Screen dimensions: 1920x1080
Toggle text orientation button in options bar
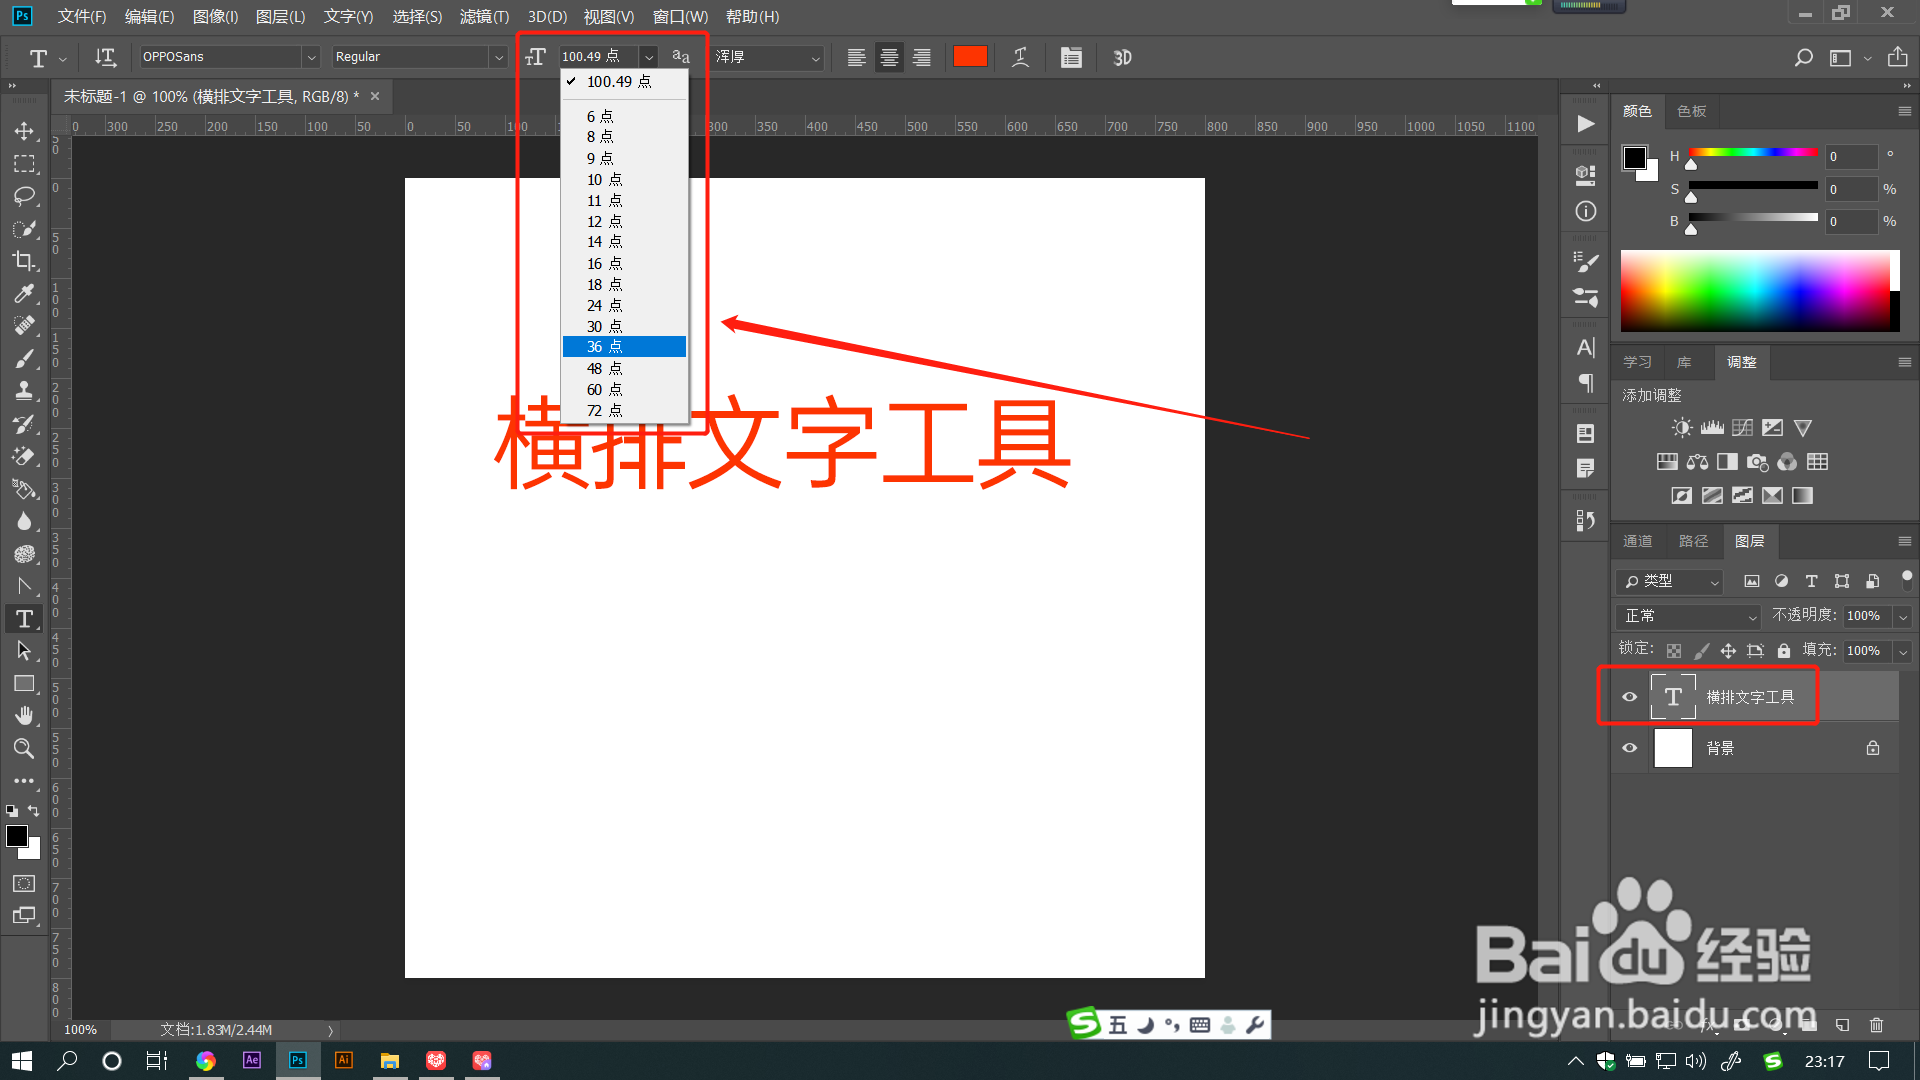(x=105, y=57)
